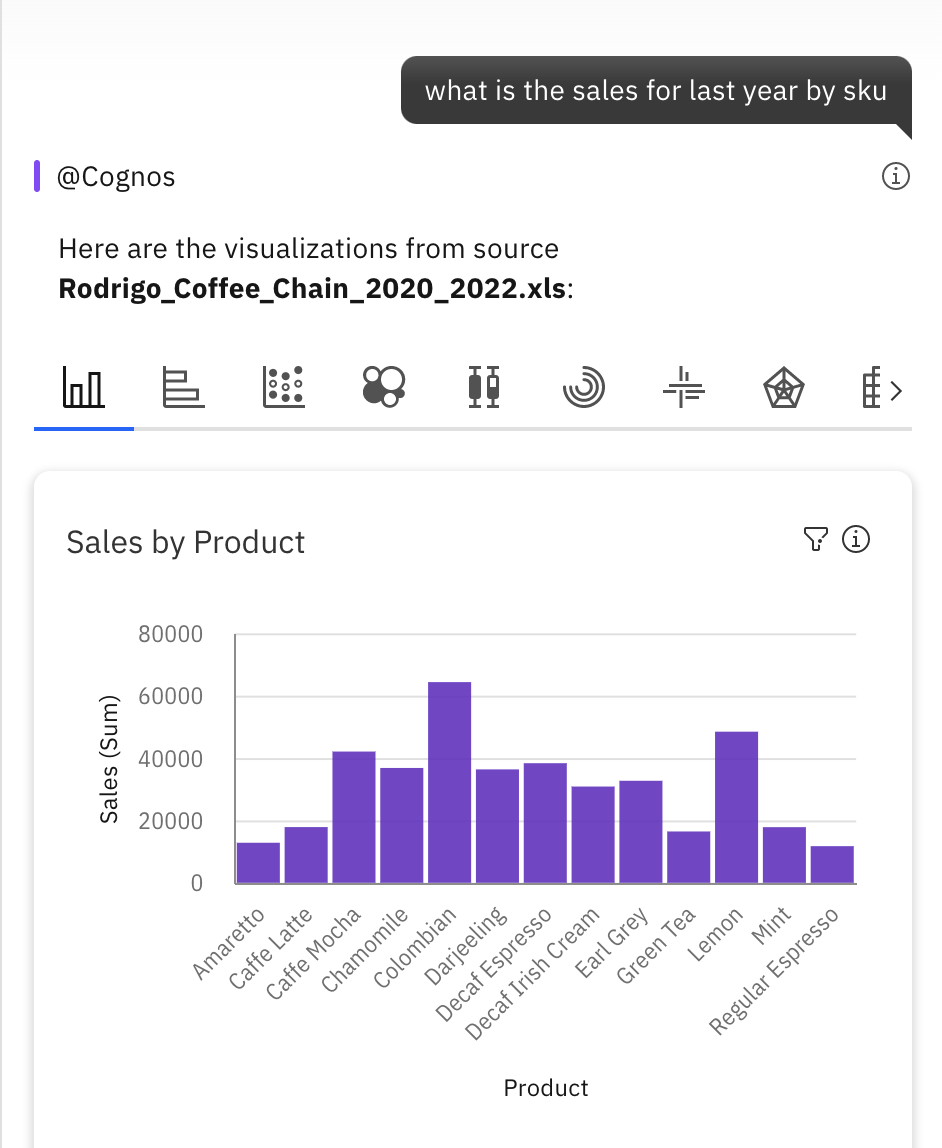View chart details via the info icon
The height and width of the screenshot is (1148, 942).
pos(857,539)
